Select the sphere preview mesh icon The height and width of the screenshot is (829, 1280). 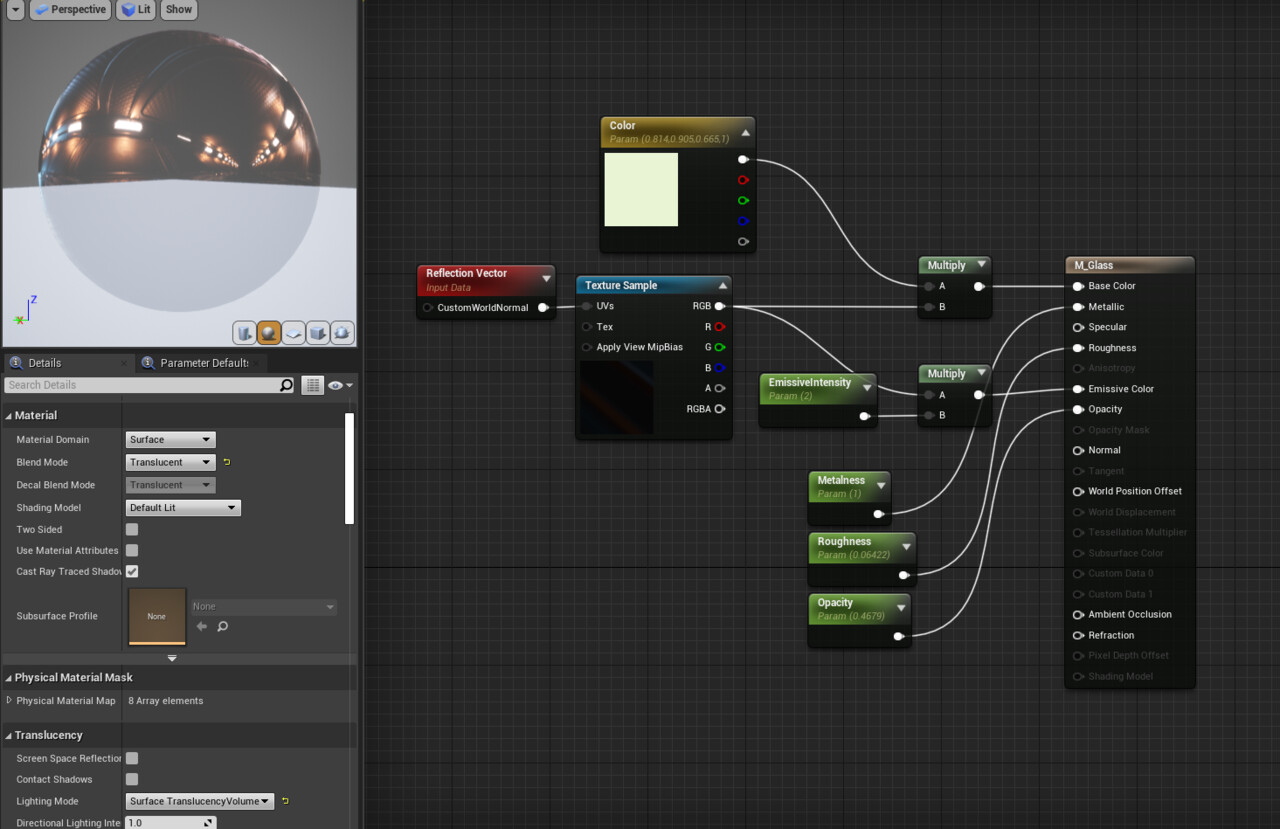pyautogui.click(x=268, y=333)
